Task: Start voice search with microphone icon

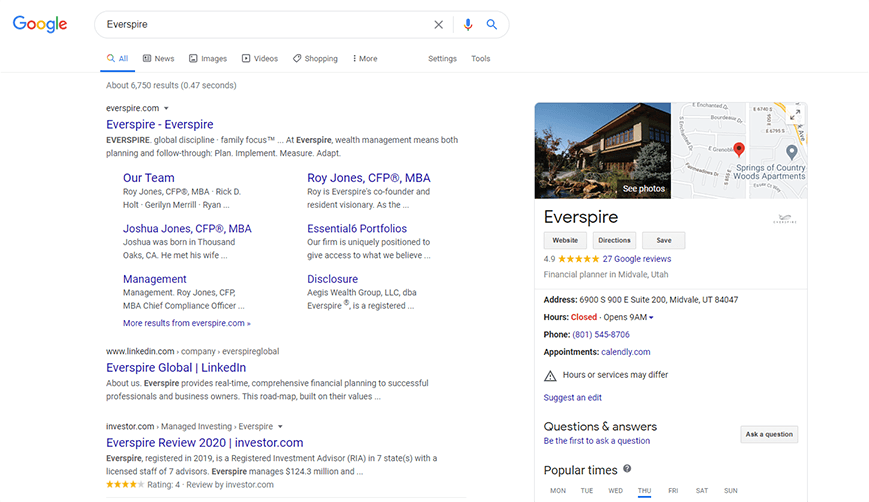Action: coord(468,24)
